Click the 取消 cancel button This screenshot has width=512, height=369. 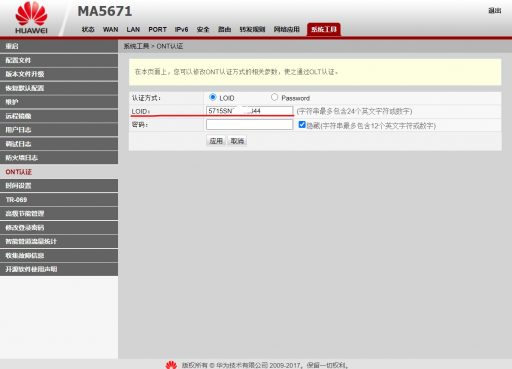click(237, 141)
